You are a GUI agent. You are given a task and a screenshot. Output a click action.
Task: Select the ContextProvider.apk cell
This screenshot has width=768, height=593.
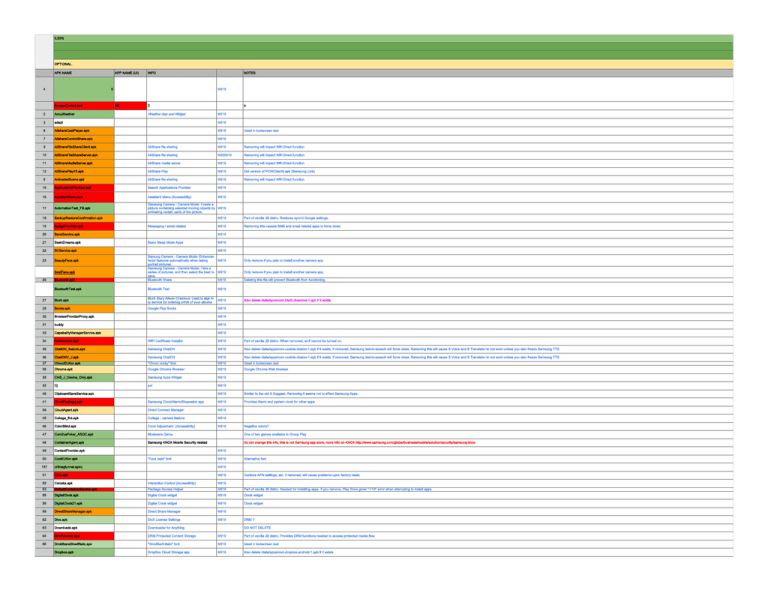(84, 451)
